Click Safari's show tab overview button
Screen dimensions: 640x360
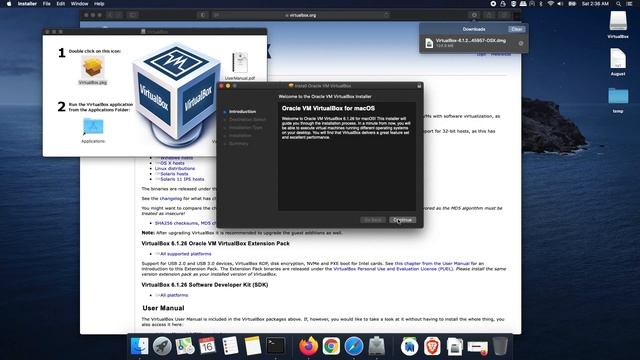click(x=504, y=15)
